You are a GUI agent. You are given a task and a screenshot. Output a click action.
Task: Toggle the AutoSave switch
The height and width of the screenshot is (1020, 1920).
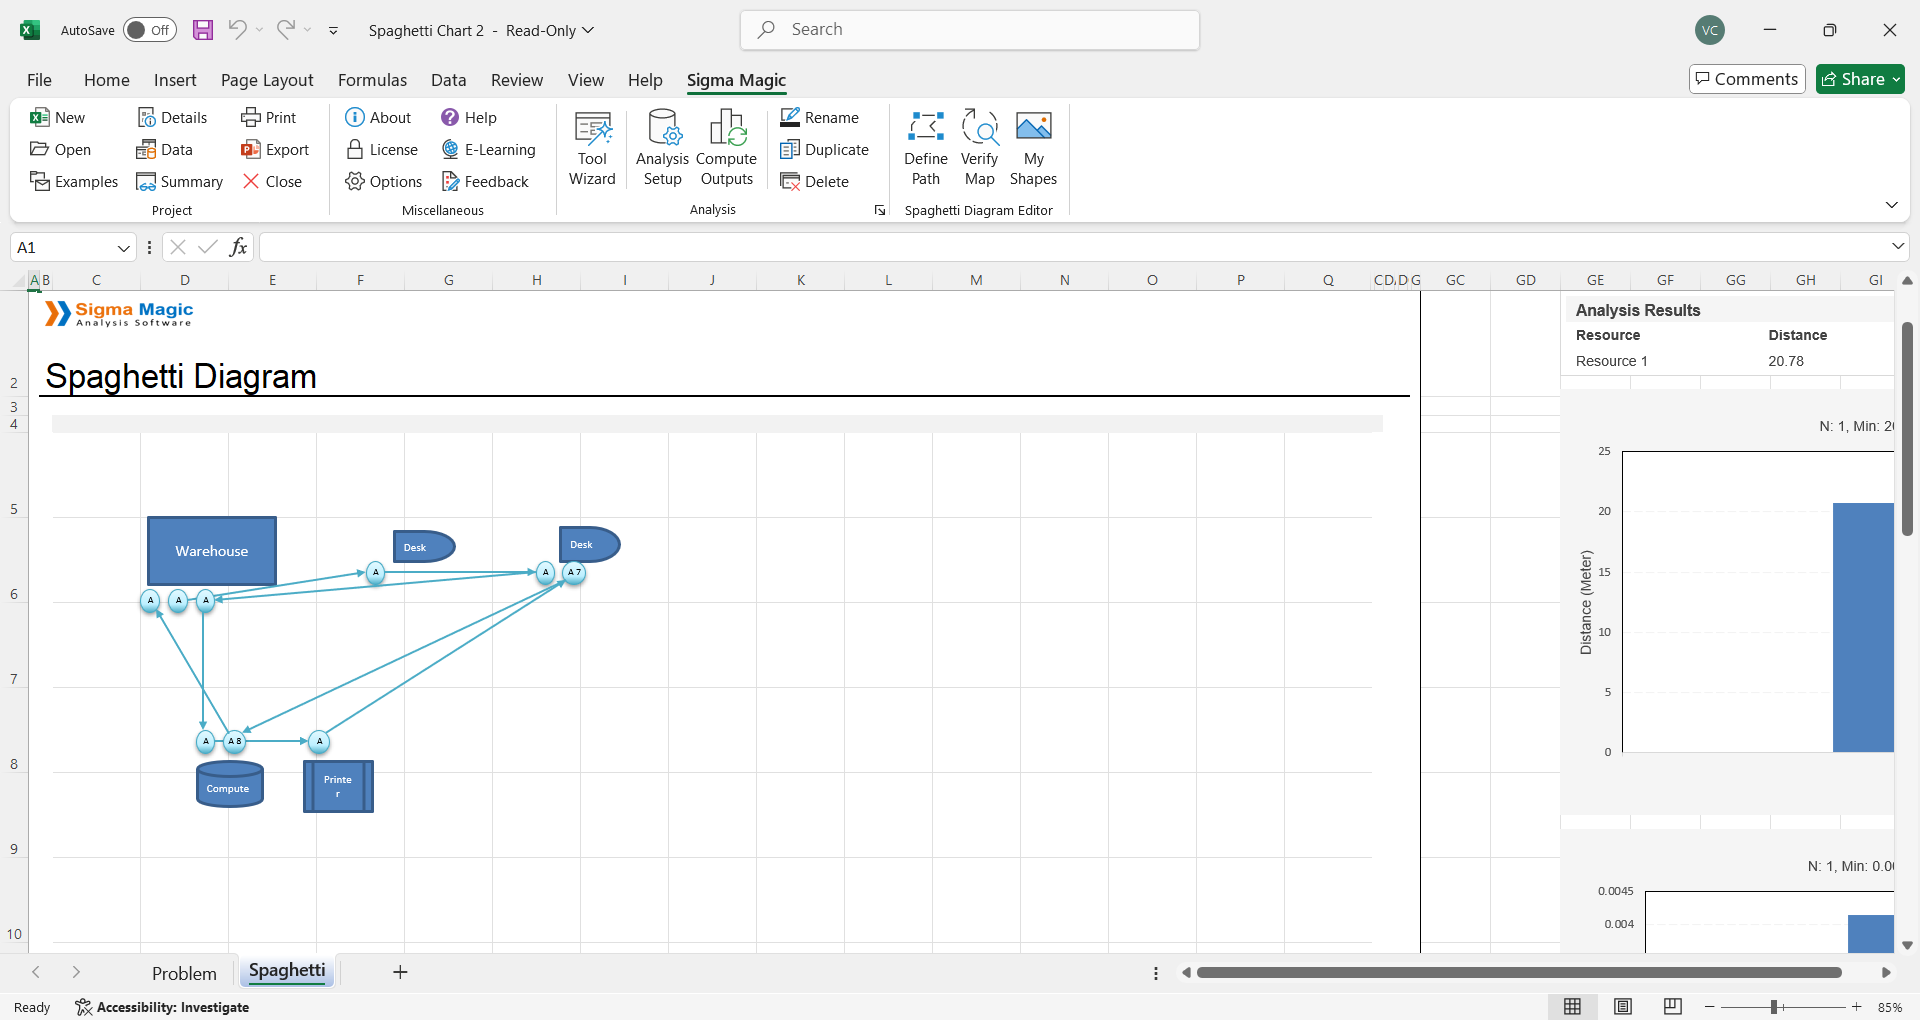(x=150, y=30)
